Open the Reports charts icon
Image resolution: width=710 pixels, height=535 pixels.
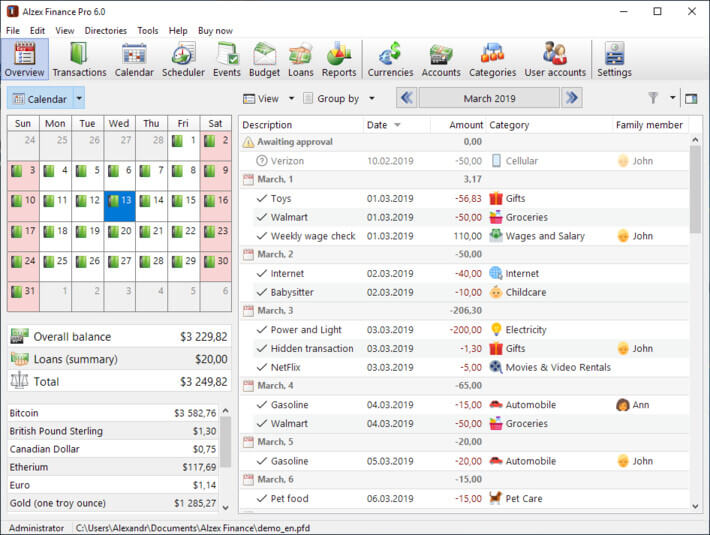[x=339, y=60]
